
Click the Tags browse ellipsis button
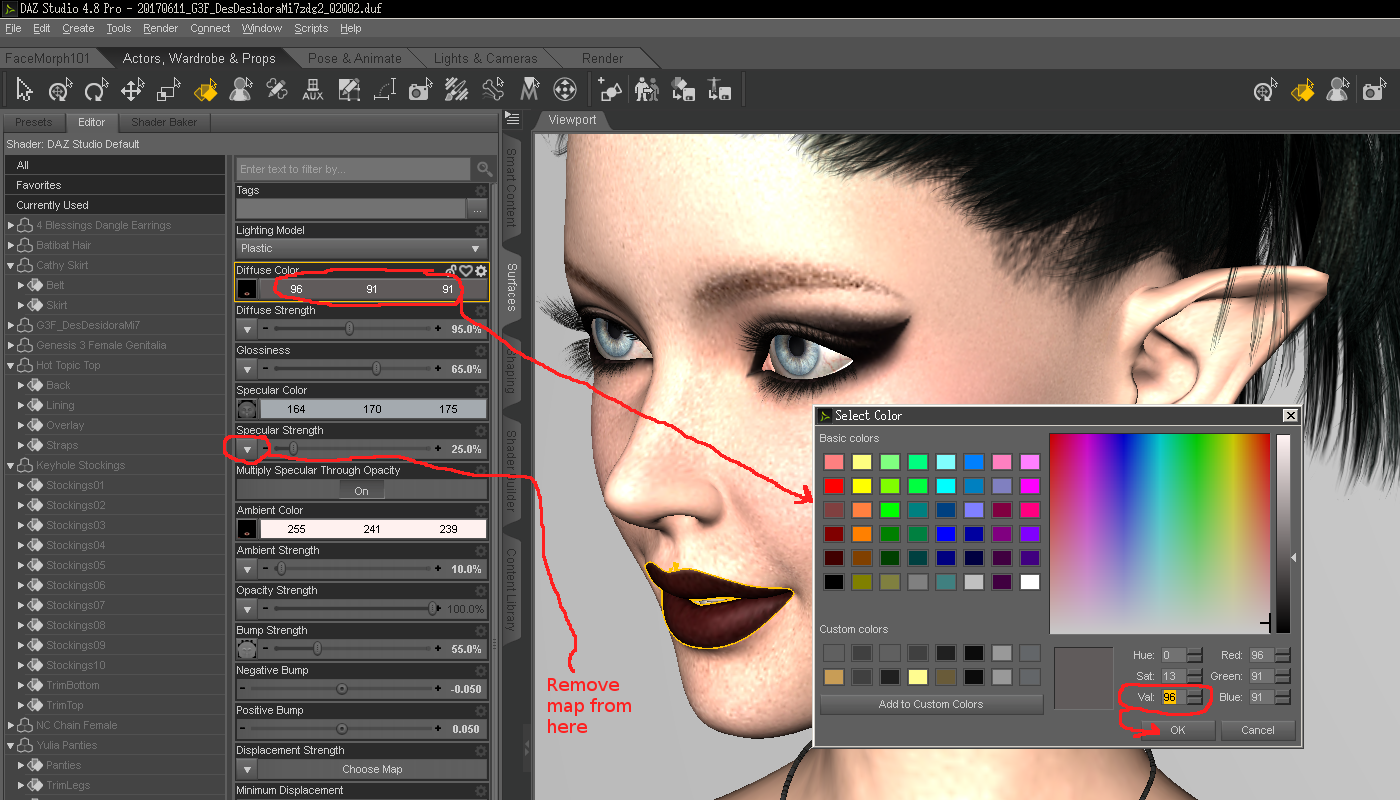[477, 209]
